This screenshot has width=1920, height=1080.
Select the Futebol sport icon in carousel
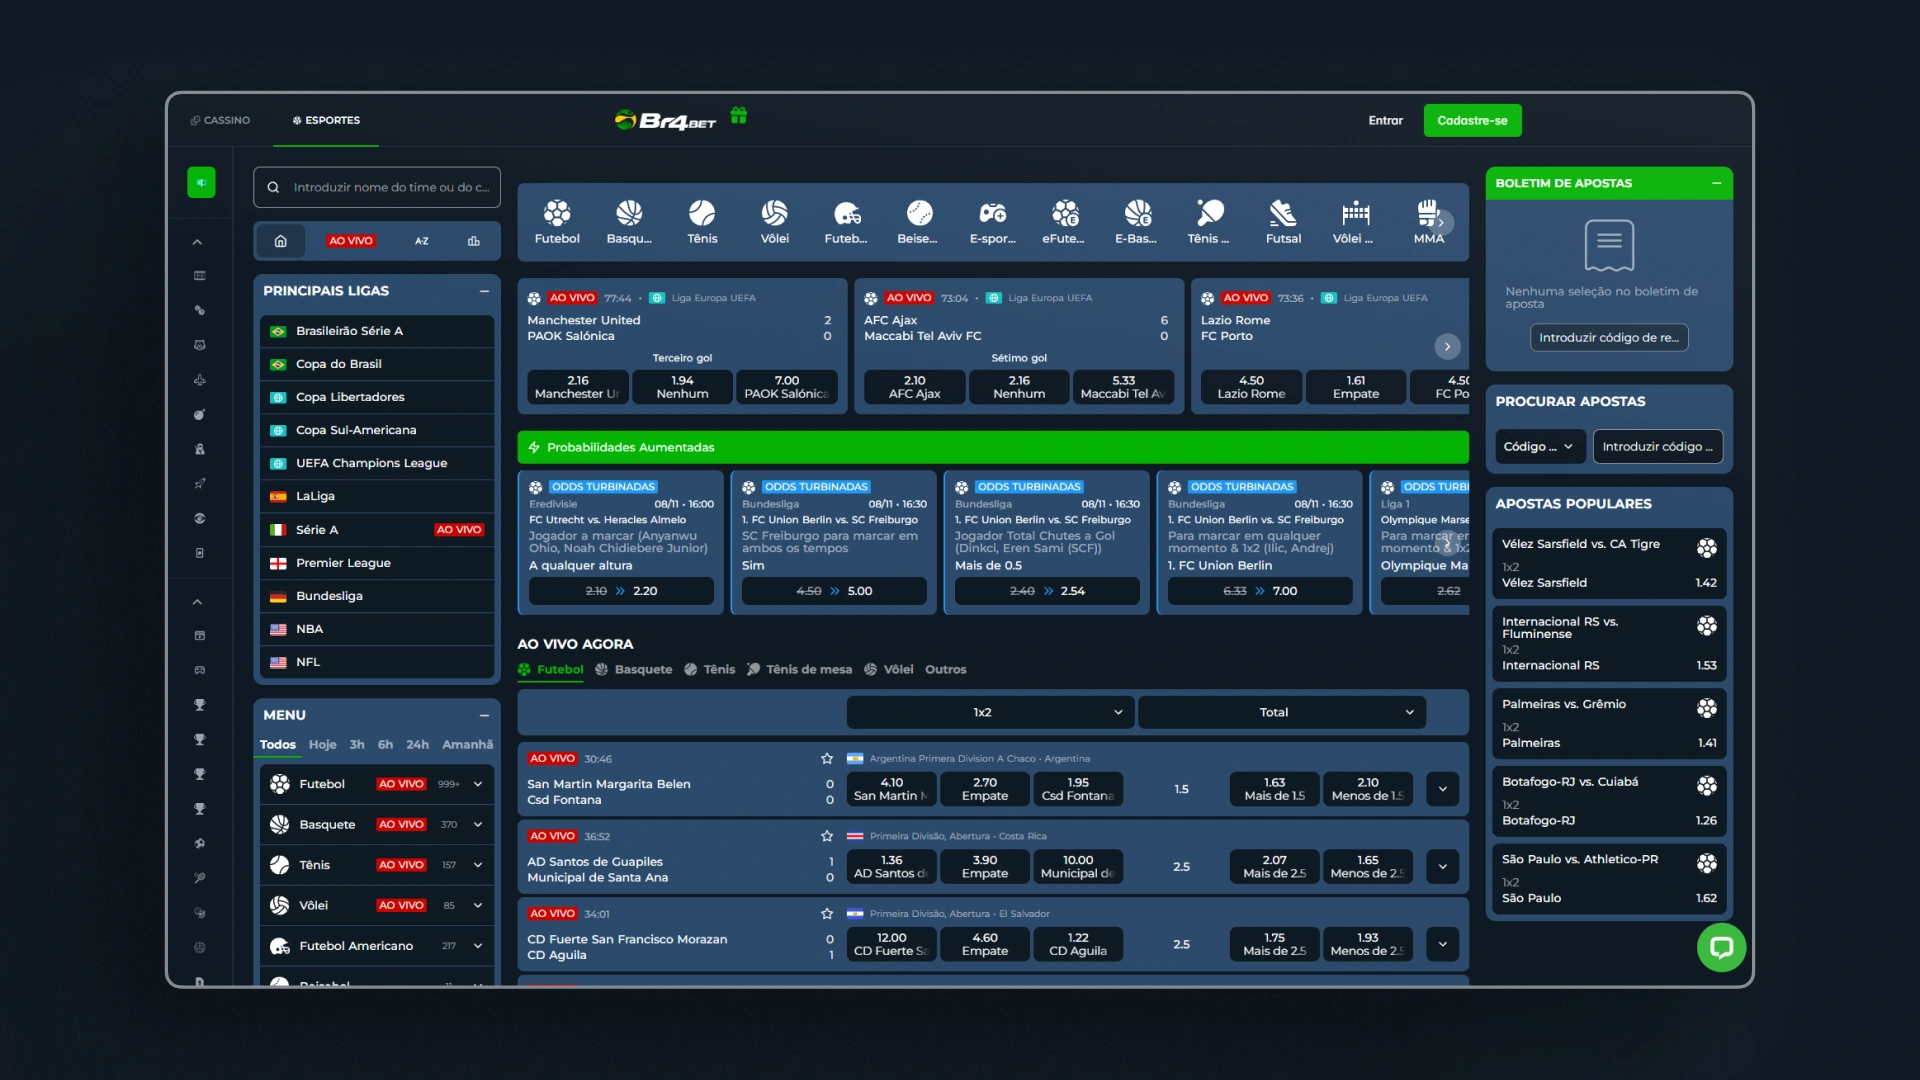(557, 221)
